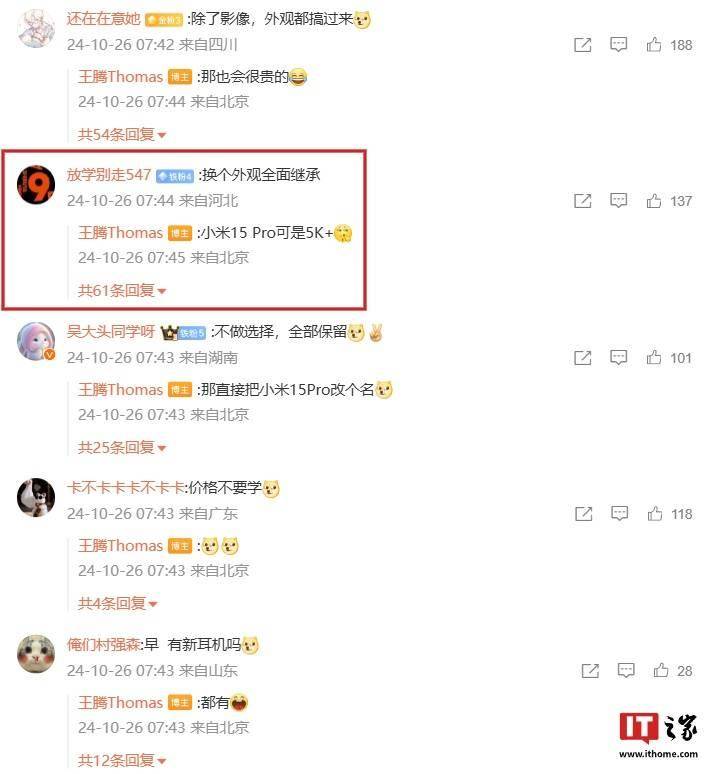Open 王腾Thomas profile in first reply

120,77
